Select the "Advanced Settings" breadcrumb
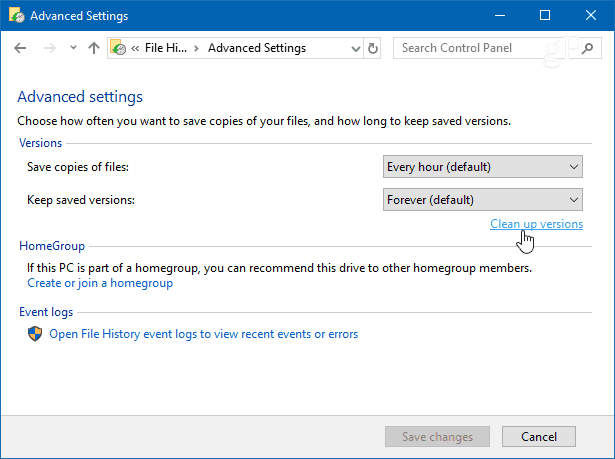The image size is (615, 459). pos(256,48)
